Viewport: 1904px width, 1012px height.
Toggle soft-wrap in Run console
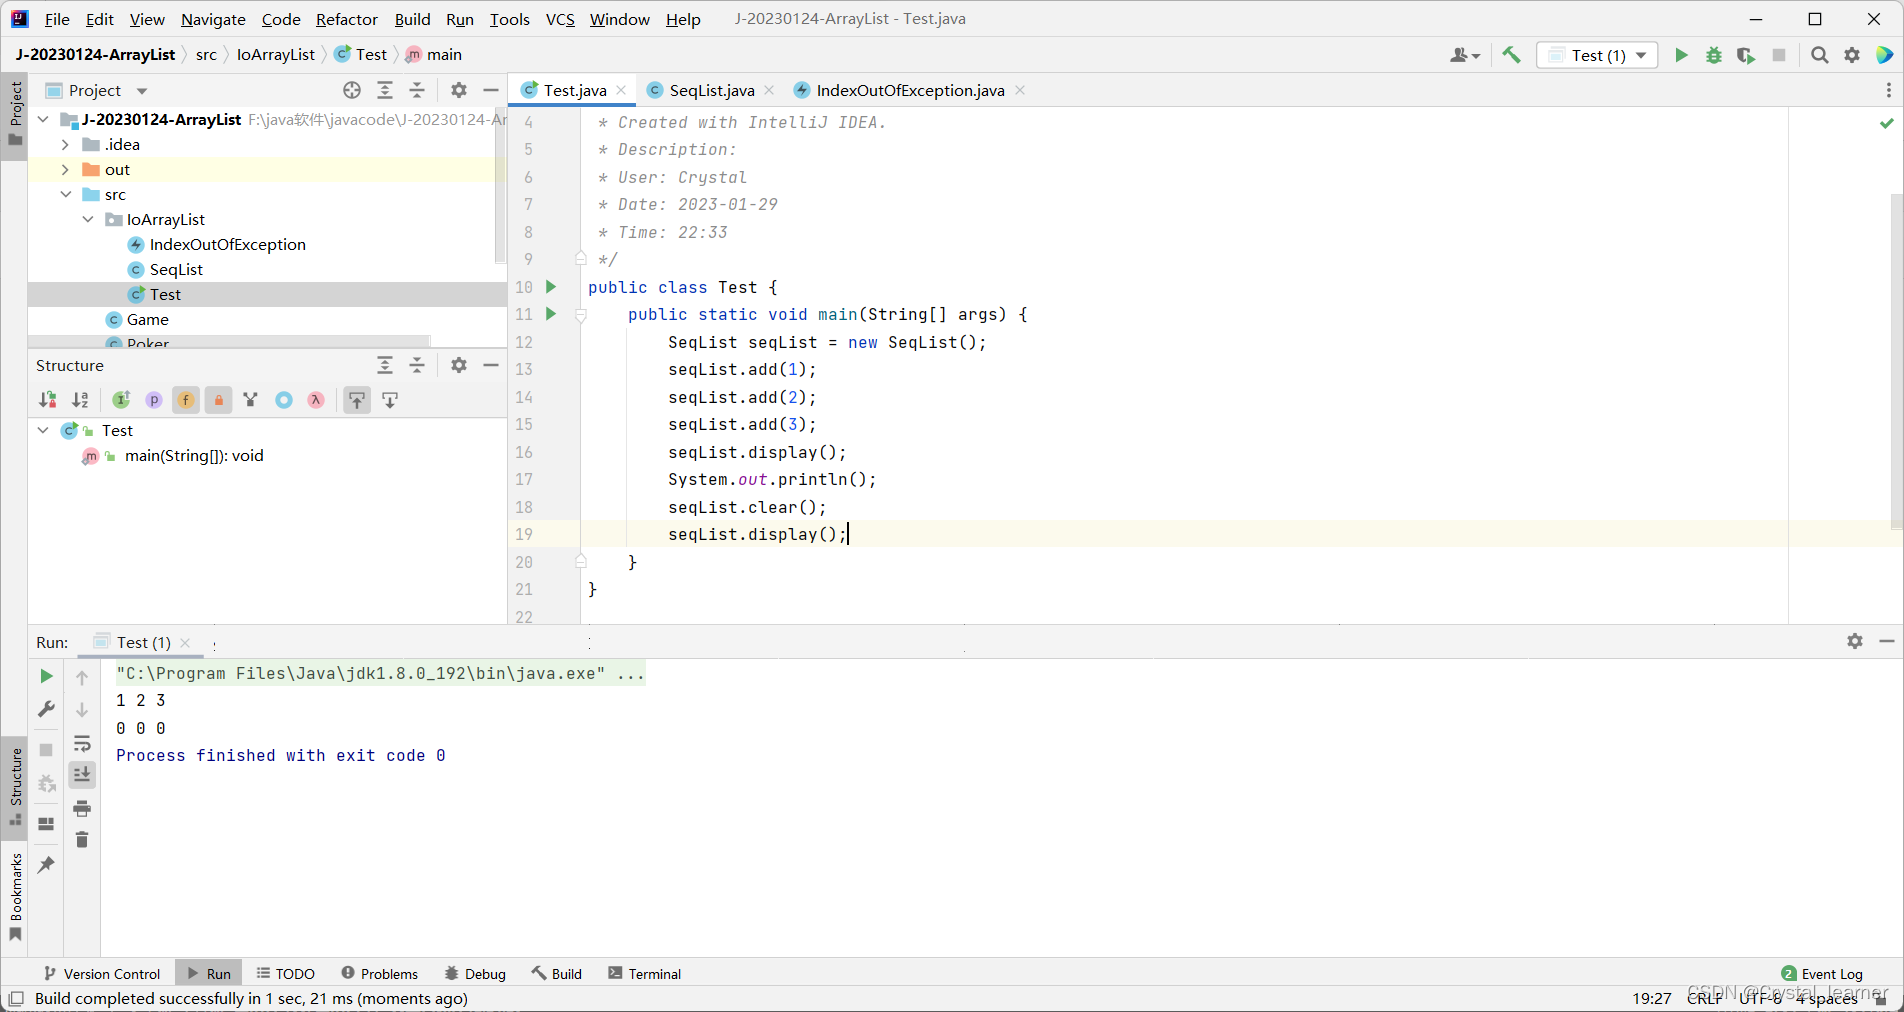[x=82, y=743]
